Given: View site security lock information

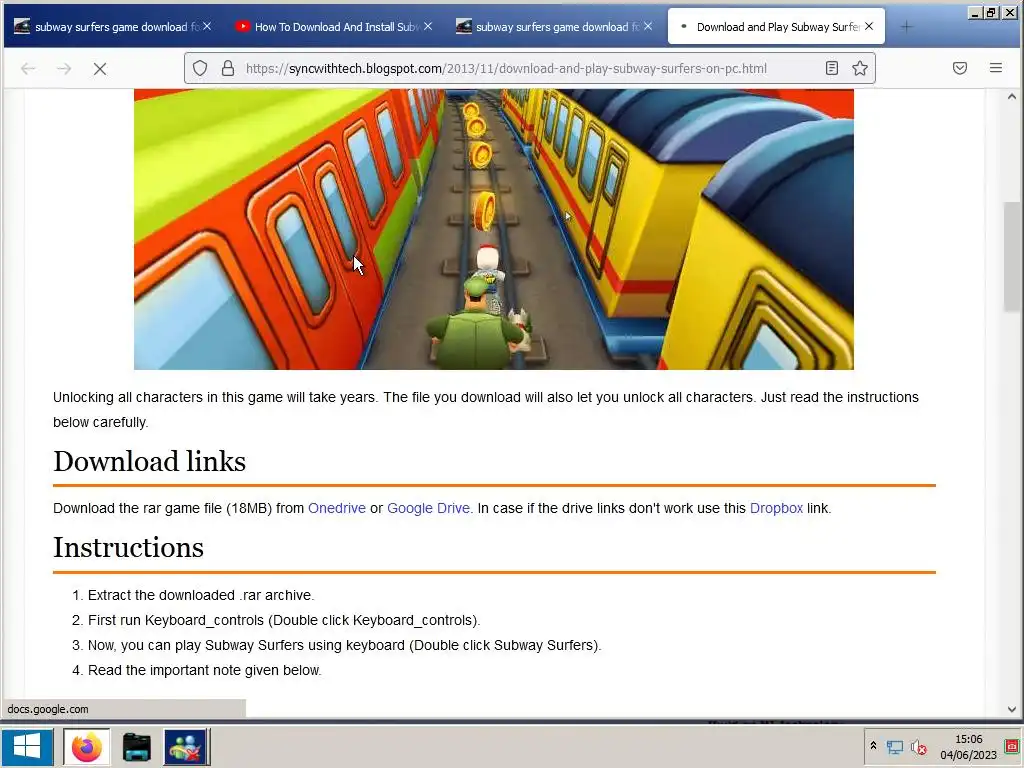Looking at the screenshot, I should tap(228, 68).
